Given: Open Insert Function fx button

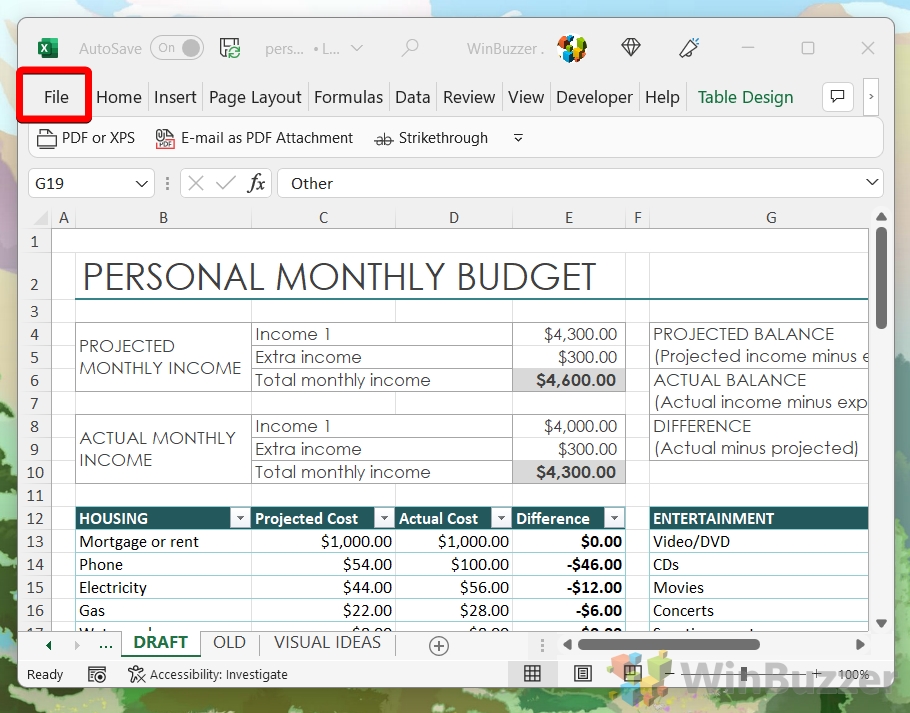Looking at the screenshot, I should [x=256, y=183].
